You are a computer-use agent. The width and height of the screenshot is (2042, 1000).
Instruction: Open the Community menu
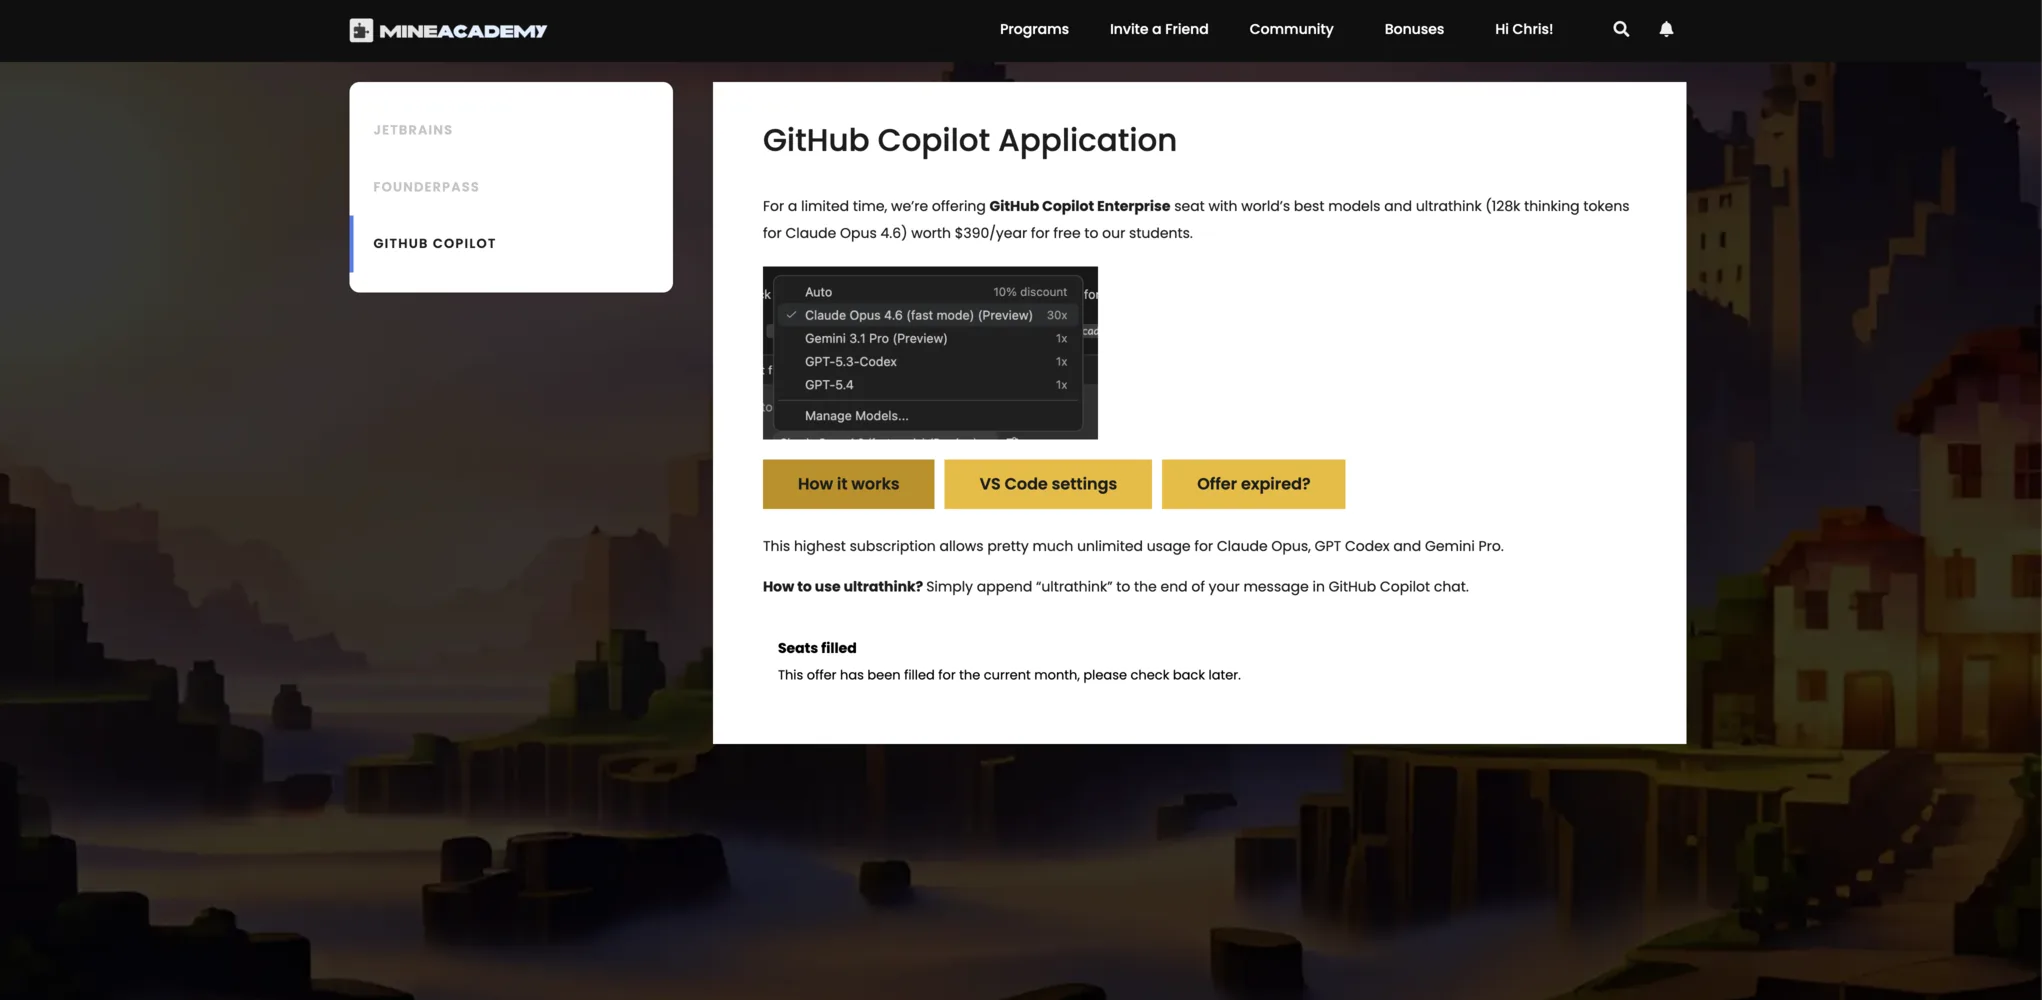(1291, 29)
